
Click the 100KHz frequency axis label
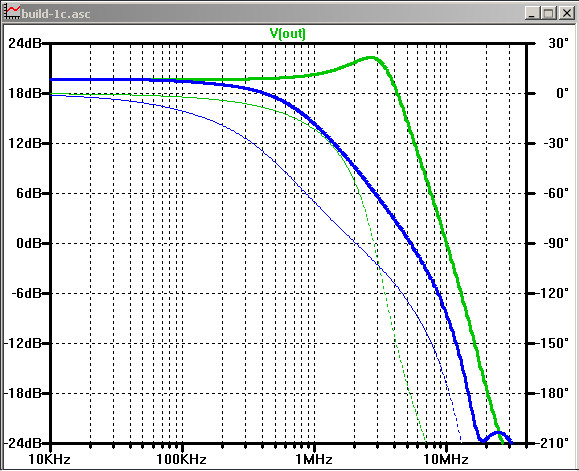click(181, 460)
